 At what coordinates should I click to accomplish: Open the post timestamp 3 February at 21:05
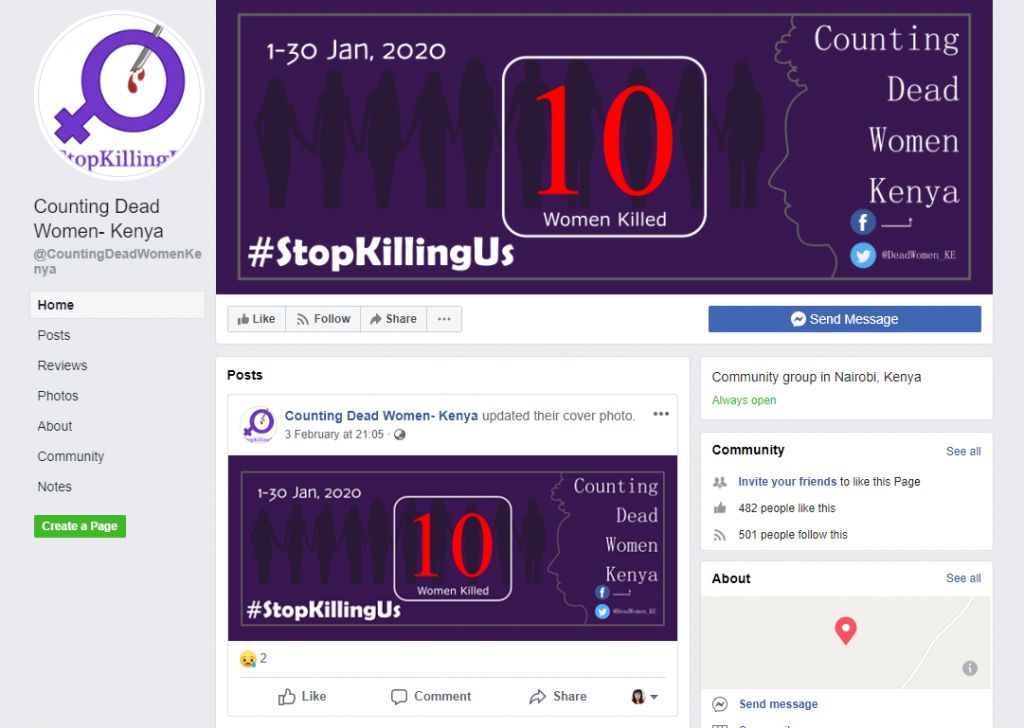click(334, 435)
